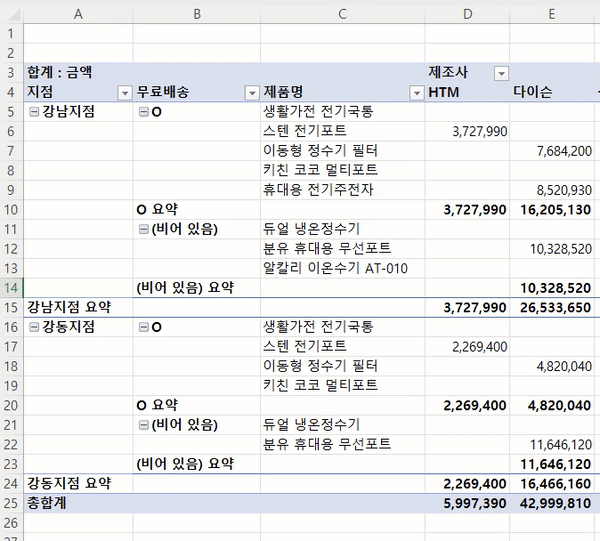Select the O 요약 cell in row 10

point(197,210)
